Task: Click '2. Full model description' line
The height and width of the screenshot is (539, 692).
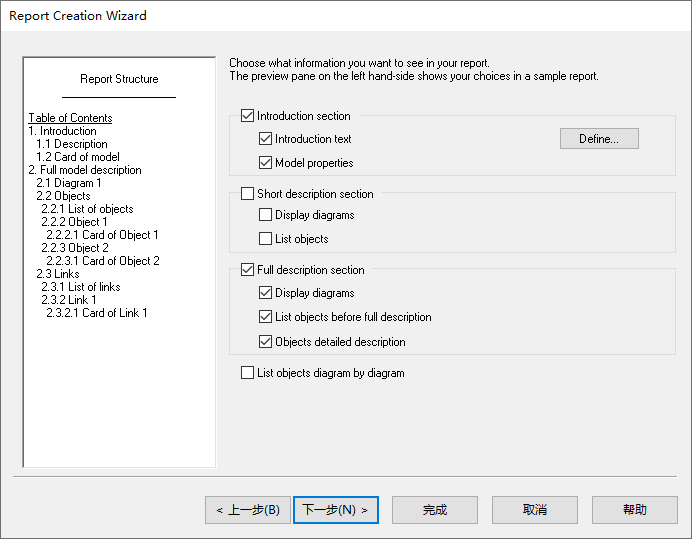Action: [85, 170]
